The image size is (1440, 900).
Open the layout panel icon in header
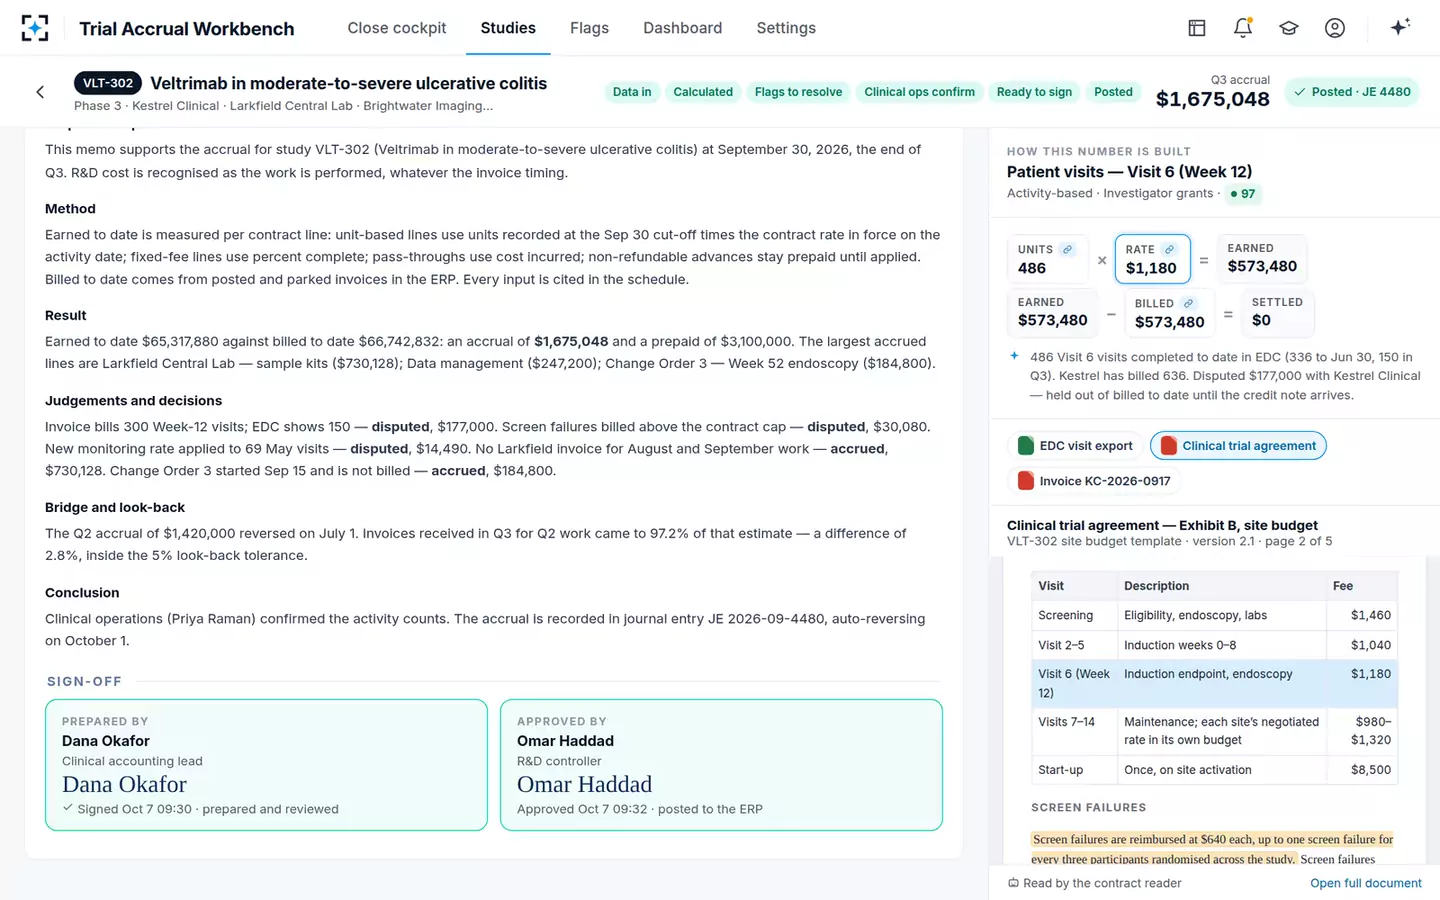coord(1197,28)
